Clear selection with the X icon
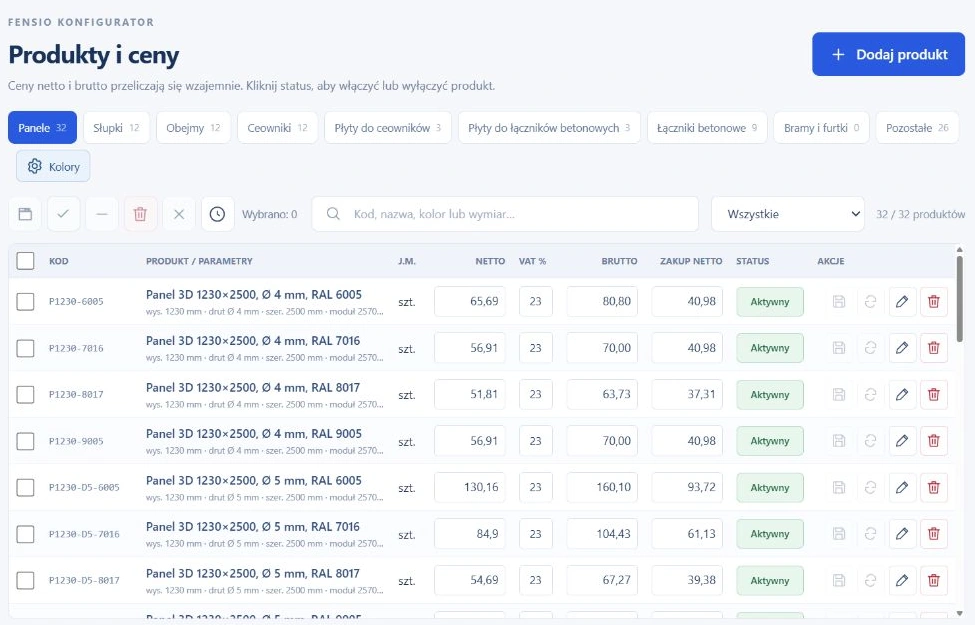Screen dimensions: 975x625 [179, 214]
